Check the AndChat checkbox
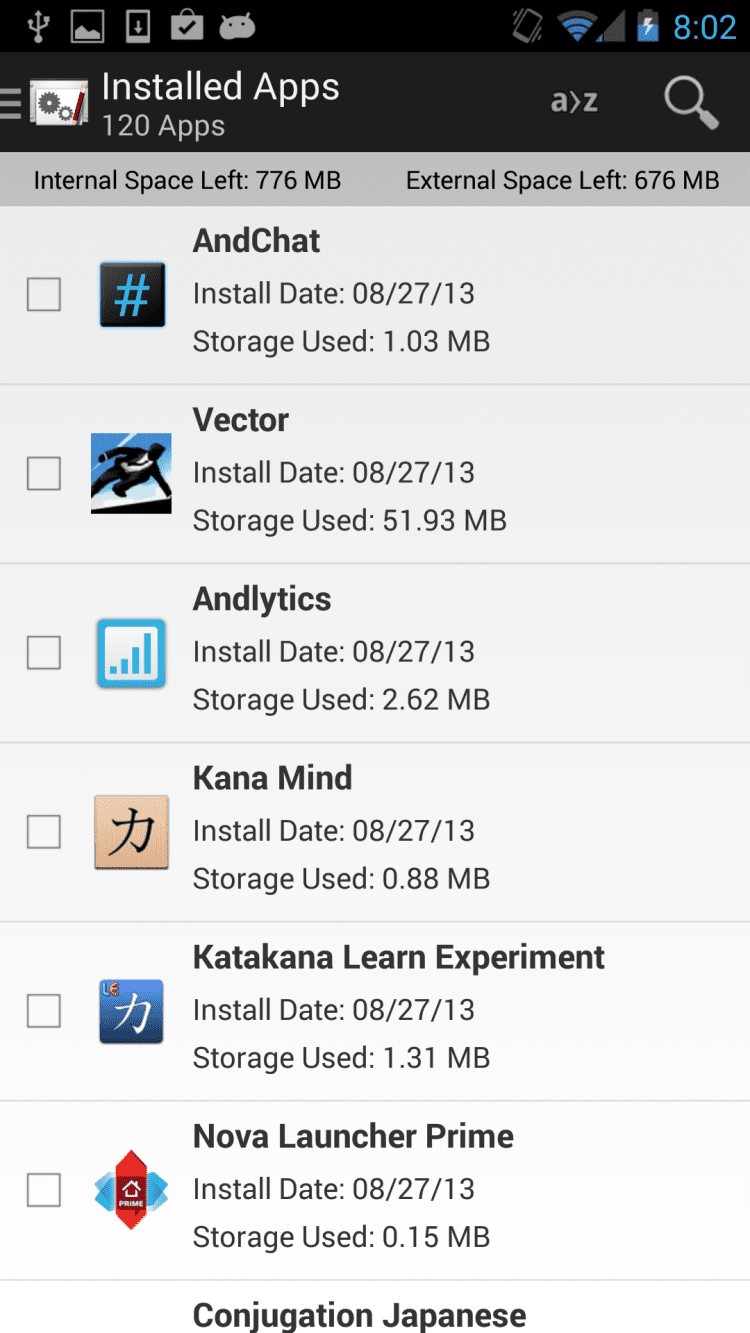The width and height of the screenshot is (750, 1333). tap(44, 295)
